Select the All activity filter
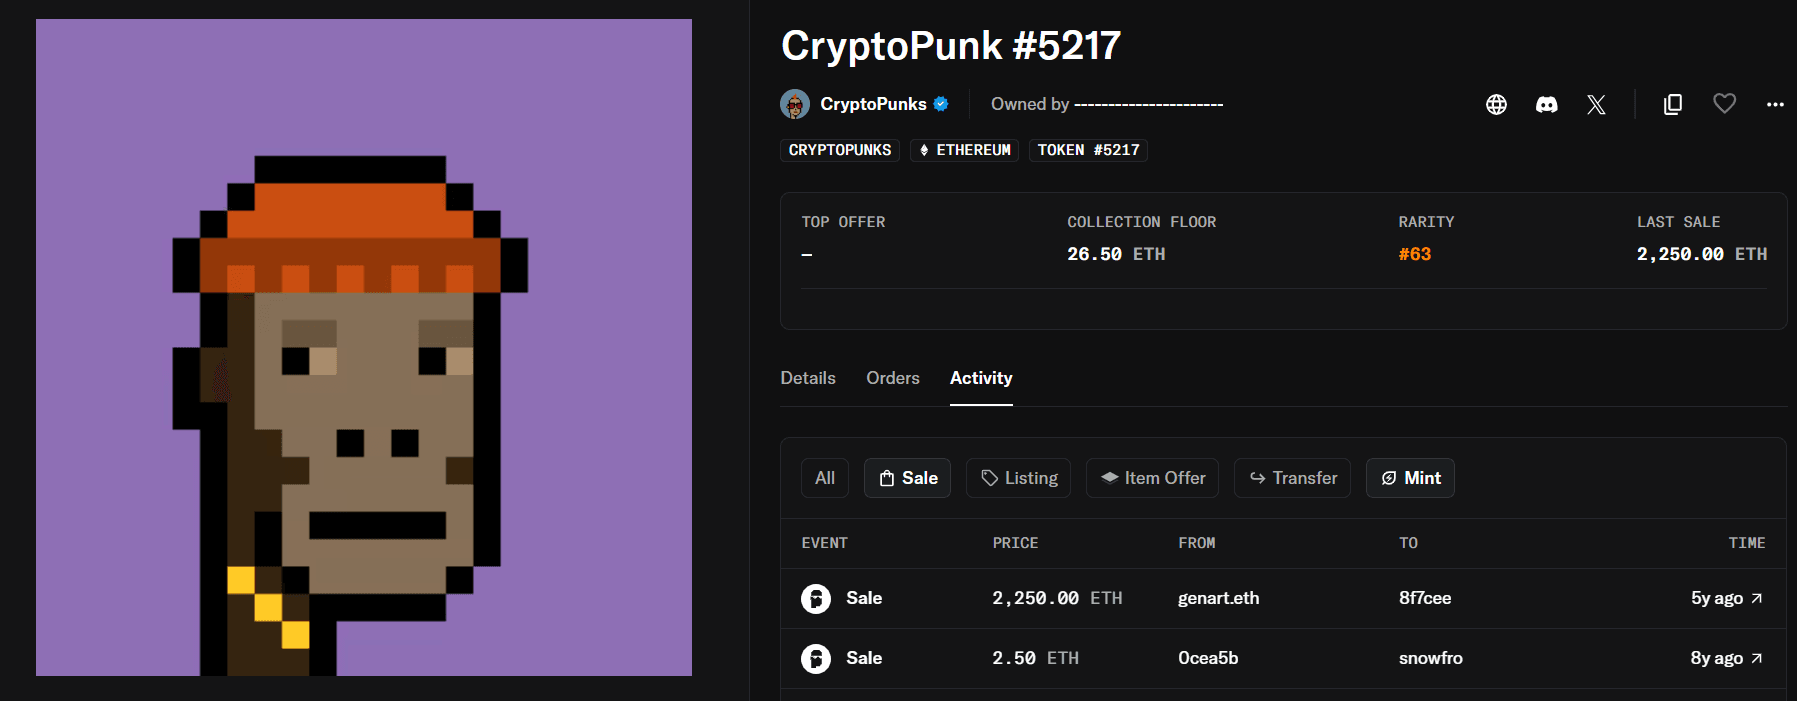 coord(824,478)
